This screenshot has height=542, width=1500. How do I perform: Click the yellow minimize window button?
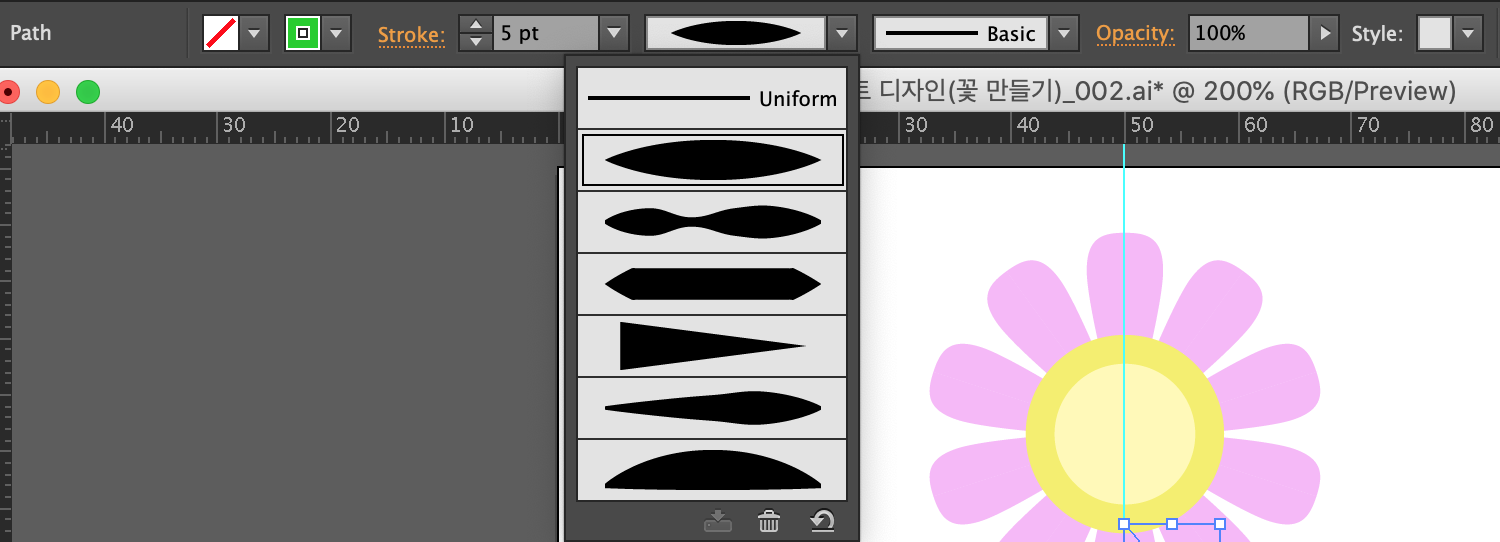pos(48,93)
